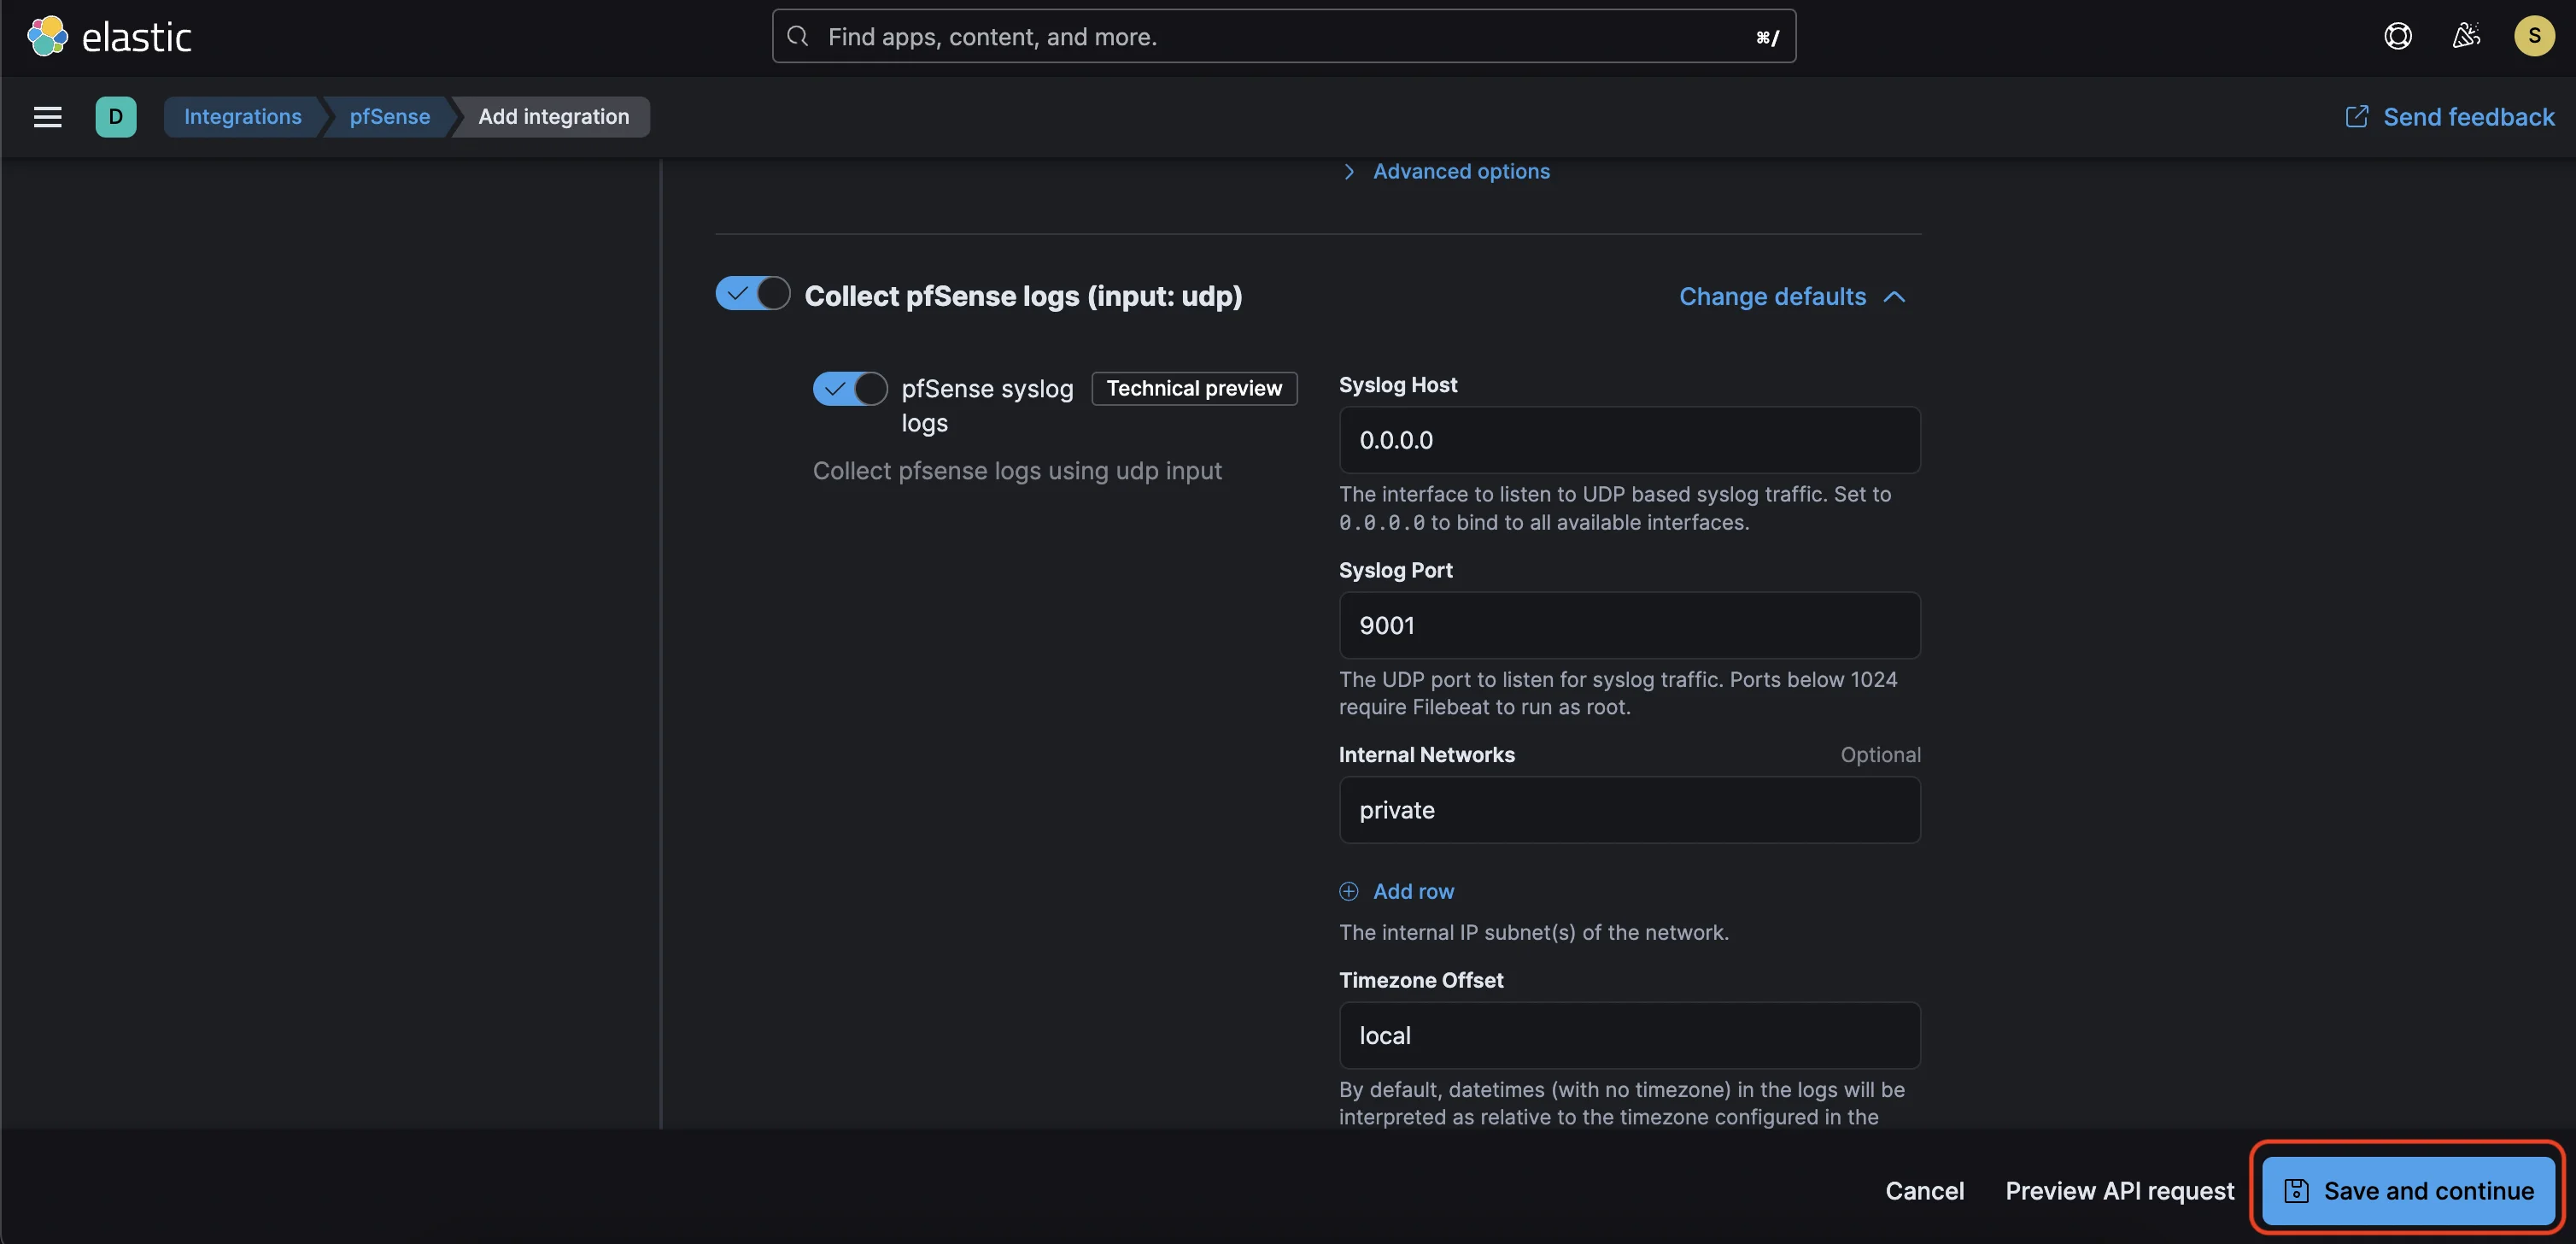
Task: Click the Send feedback external icon
Action: pos(2356,117)
